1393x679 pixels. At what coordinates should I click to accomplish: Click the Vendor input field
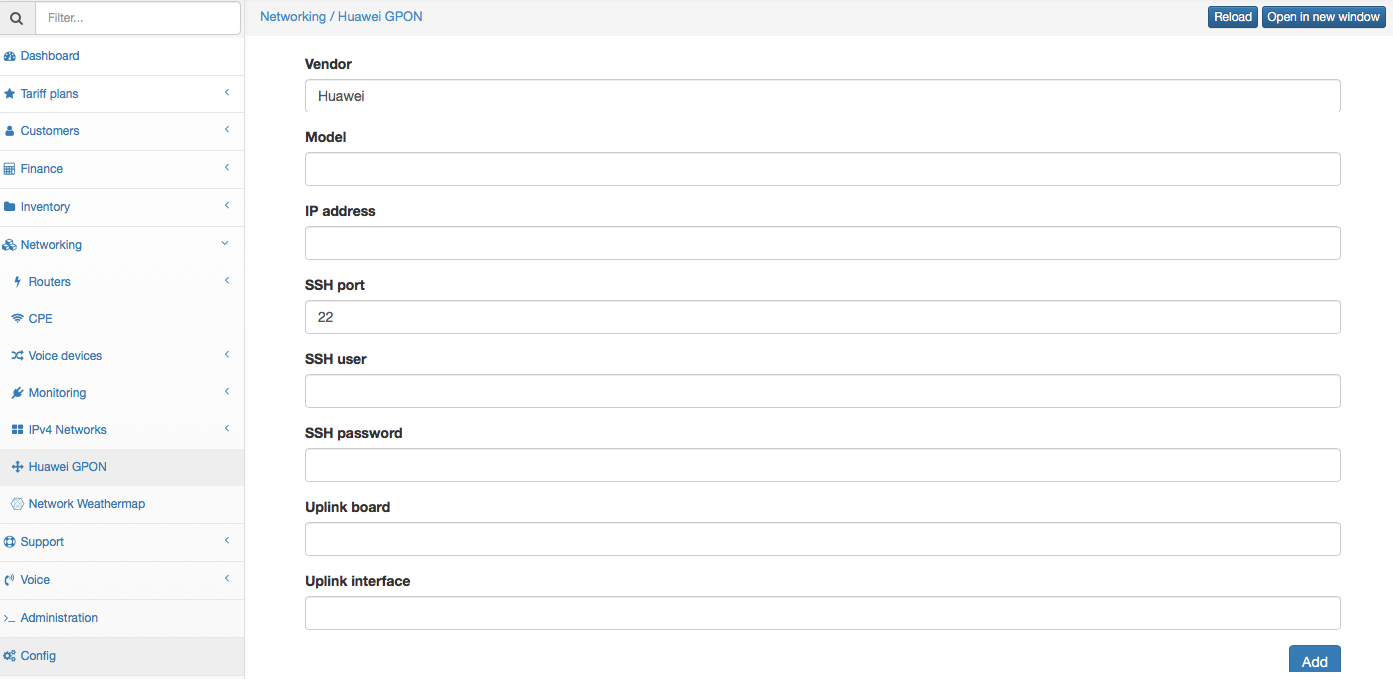tap(822, 96)
